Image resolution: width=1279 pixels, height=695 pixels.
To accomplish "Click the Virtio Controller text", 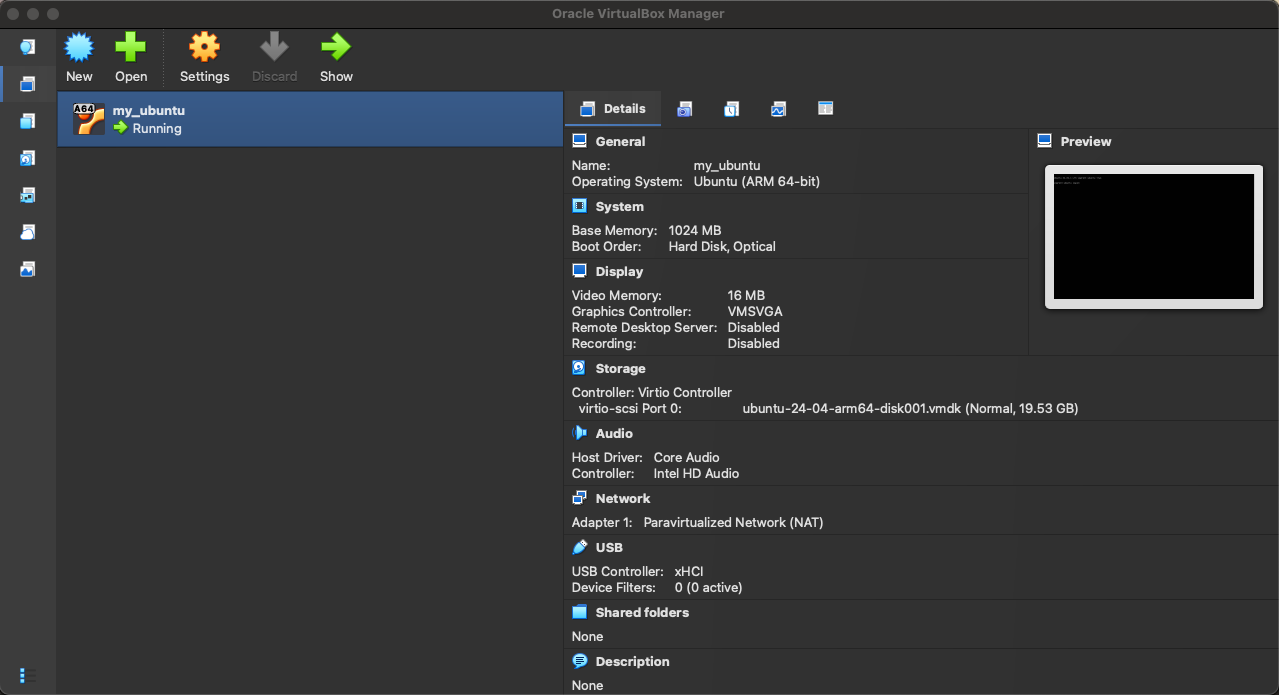I will click(683, 393).
